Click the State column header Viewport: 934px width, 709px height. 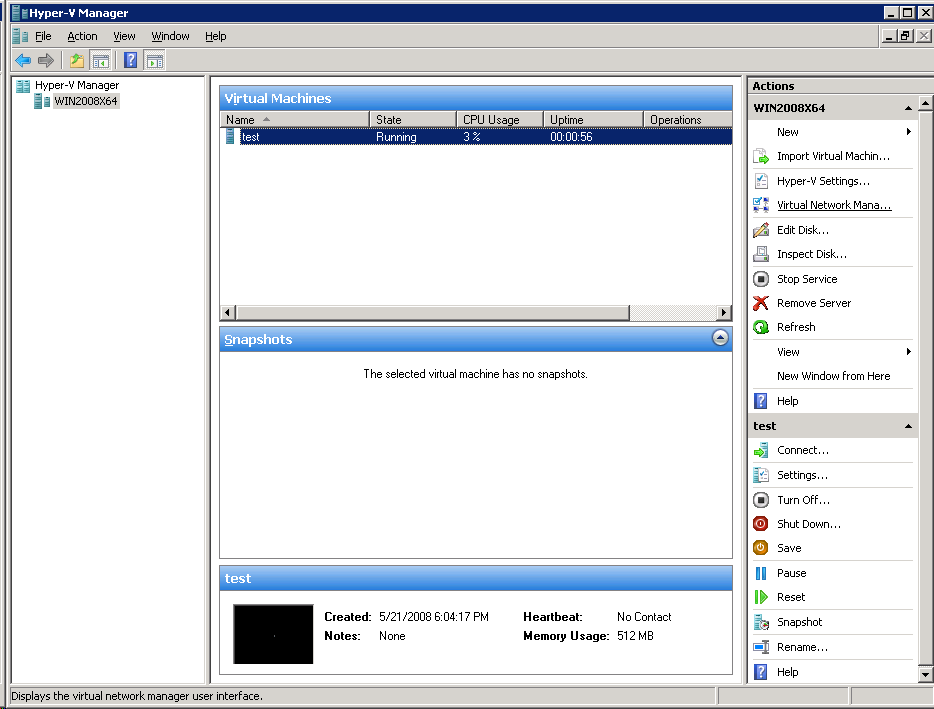[x=413, y=120]
